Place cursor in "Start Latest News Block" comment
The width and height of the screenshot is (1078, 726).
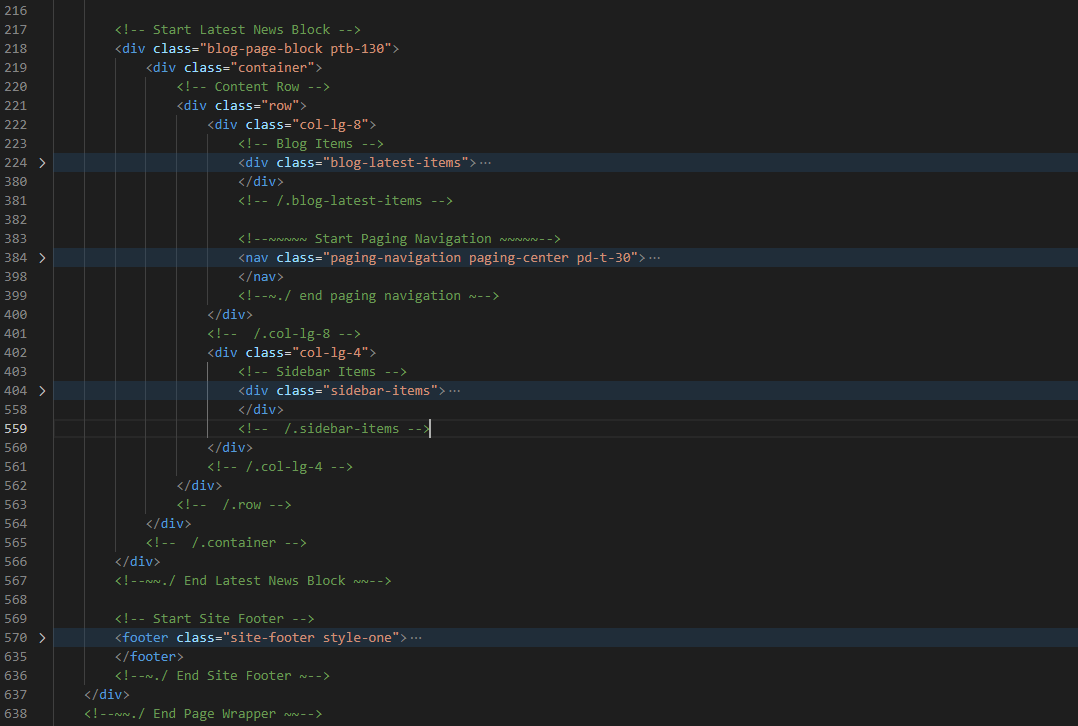pyautogui.click(x=237, y=30)
